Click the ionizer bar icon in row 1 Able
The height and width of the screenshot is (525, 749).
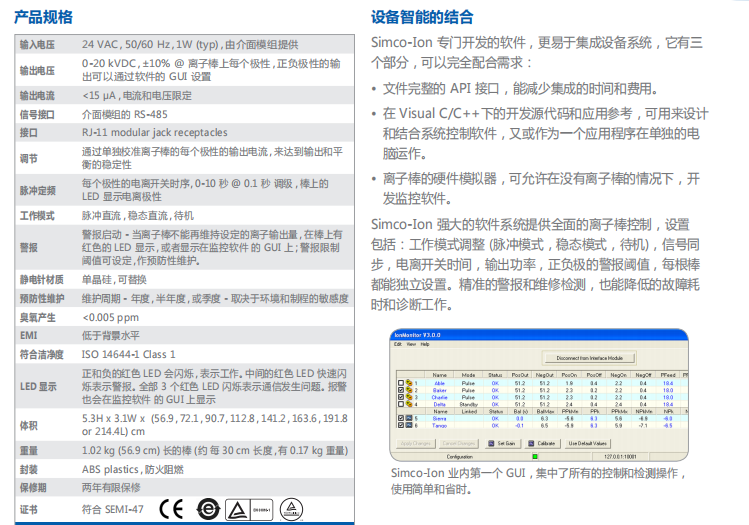click(409, 383)
